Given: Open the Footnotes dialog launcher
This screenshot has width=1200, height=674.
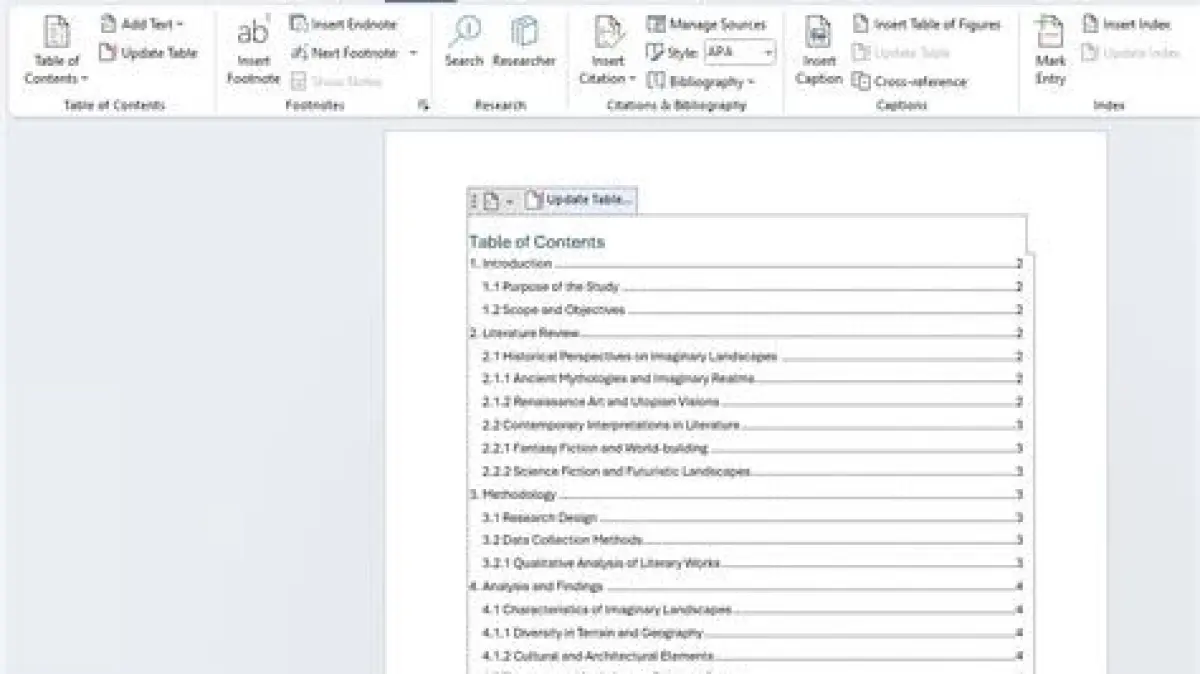Looking at the screenshot, I should 424,105.
